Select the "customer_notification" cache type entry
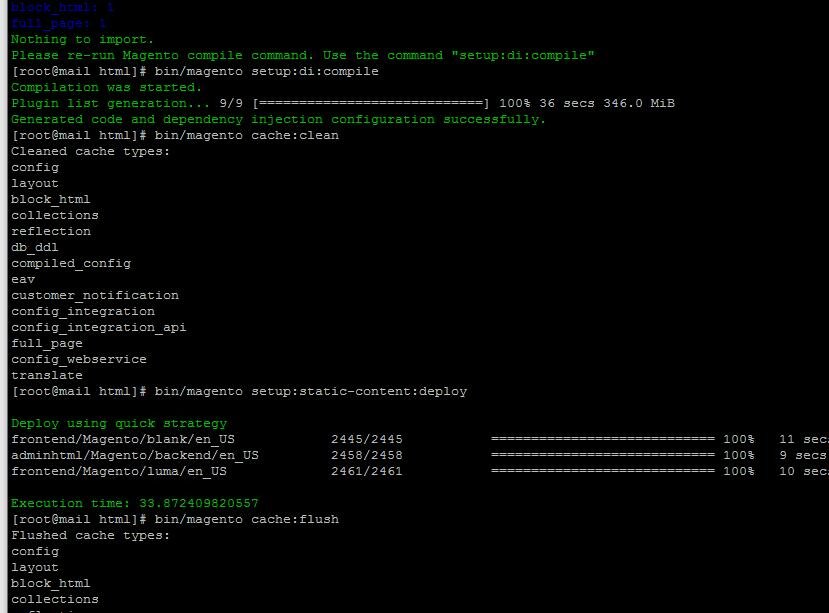 pos(94,295)
